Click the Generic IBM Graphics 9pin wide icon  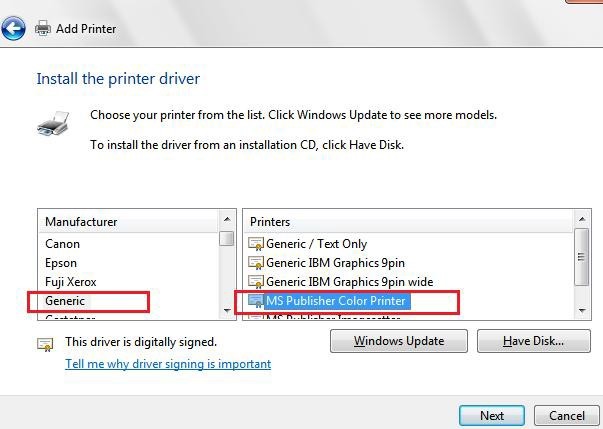tap(256, 281)
